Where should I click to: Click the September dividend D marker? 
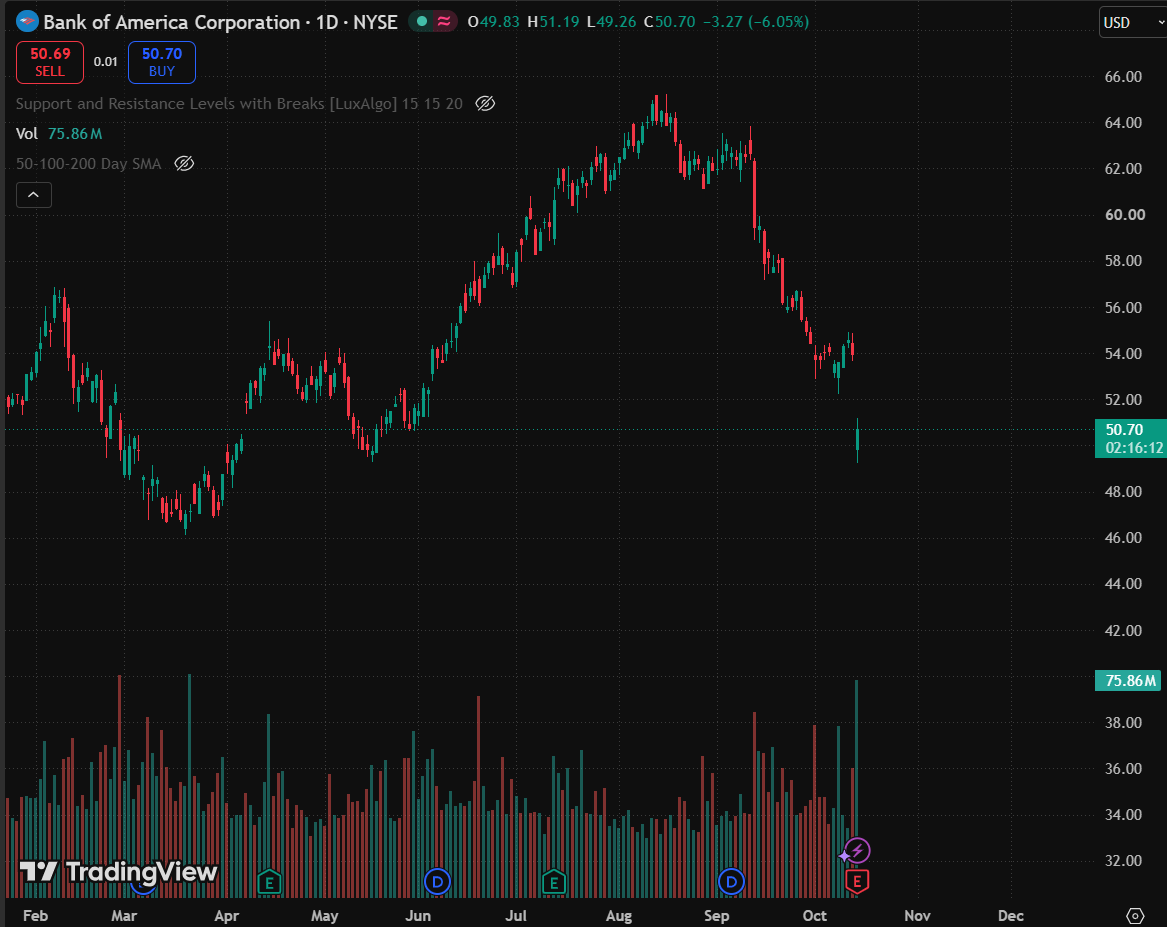click(x=732, y=882)
